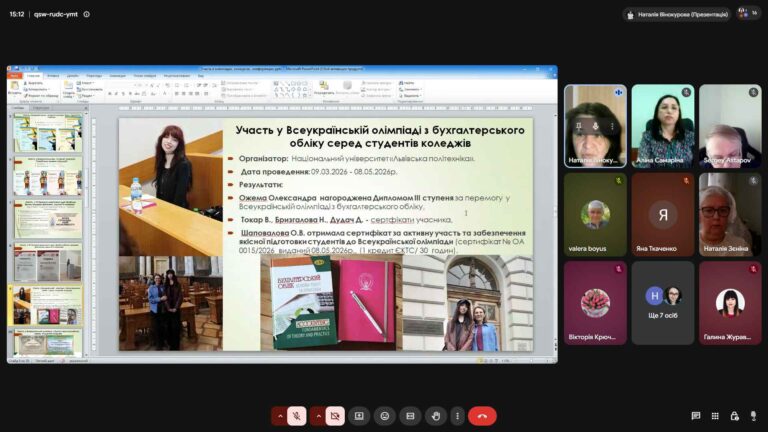
Task: Select the Наталія Зєніна video tile
Action: point(730,215)
